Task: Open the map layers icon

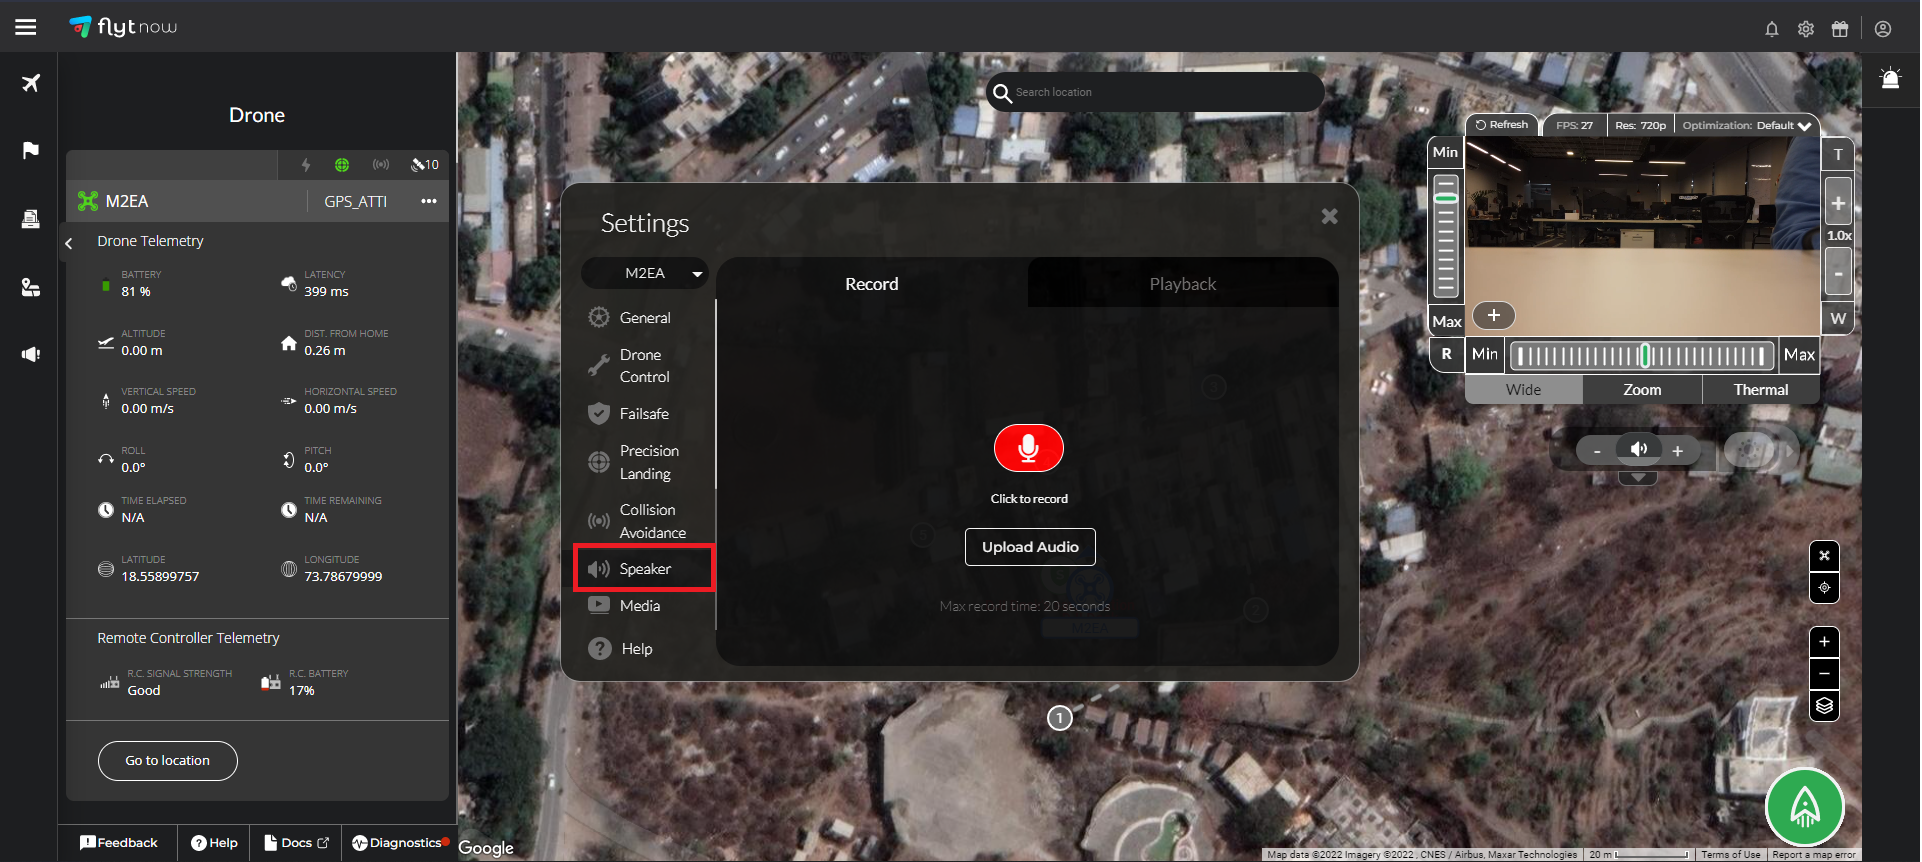Action: tap(1824, 706)
